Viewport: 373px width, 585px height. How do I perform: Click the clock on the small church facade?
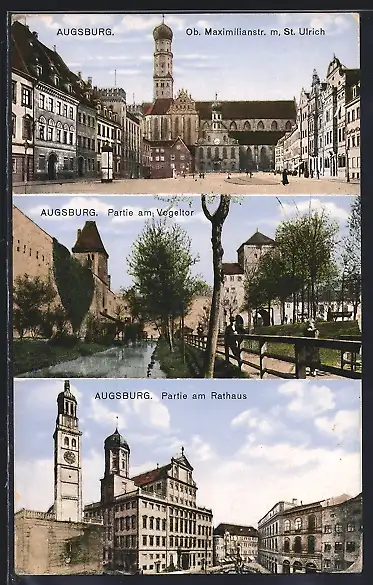pos(216,142)
